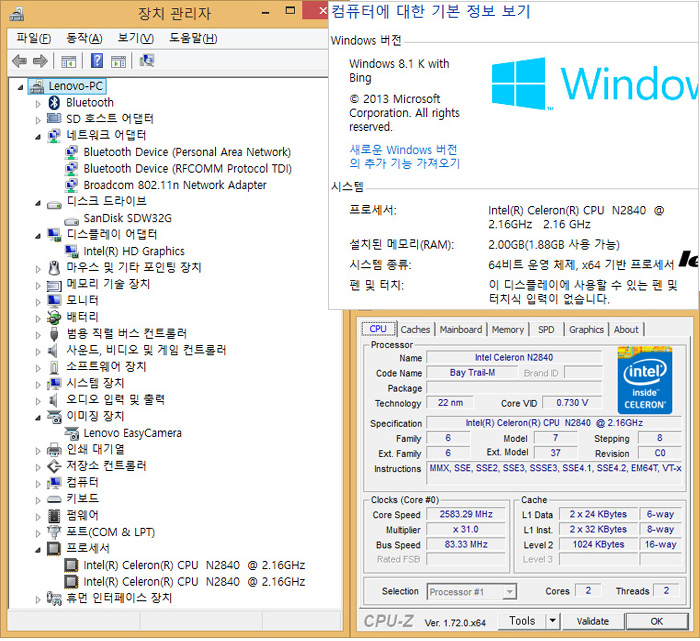Select the Intel(R) HD Graphics device

click(x=133, y=251)
